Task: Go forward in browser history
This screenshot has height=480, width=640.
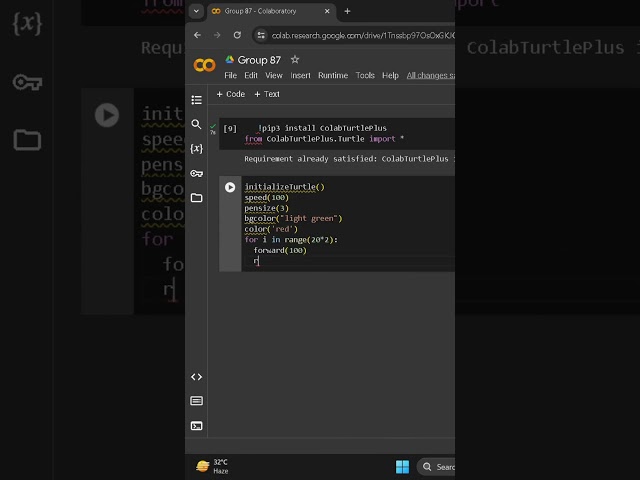Action: point(217,35)
